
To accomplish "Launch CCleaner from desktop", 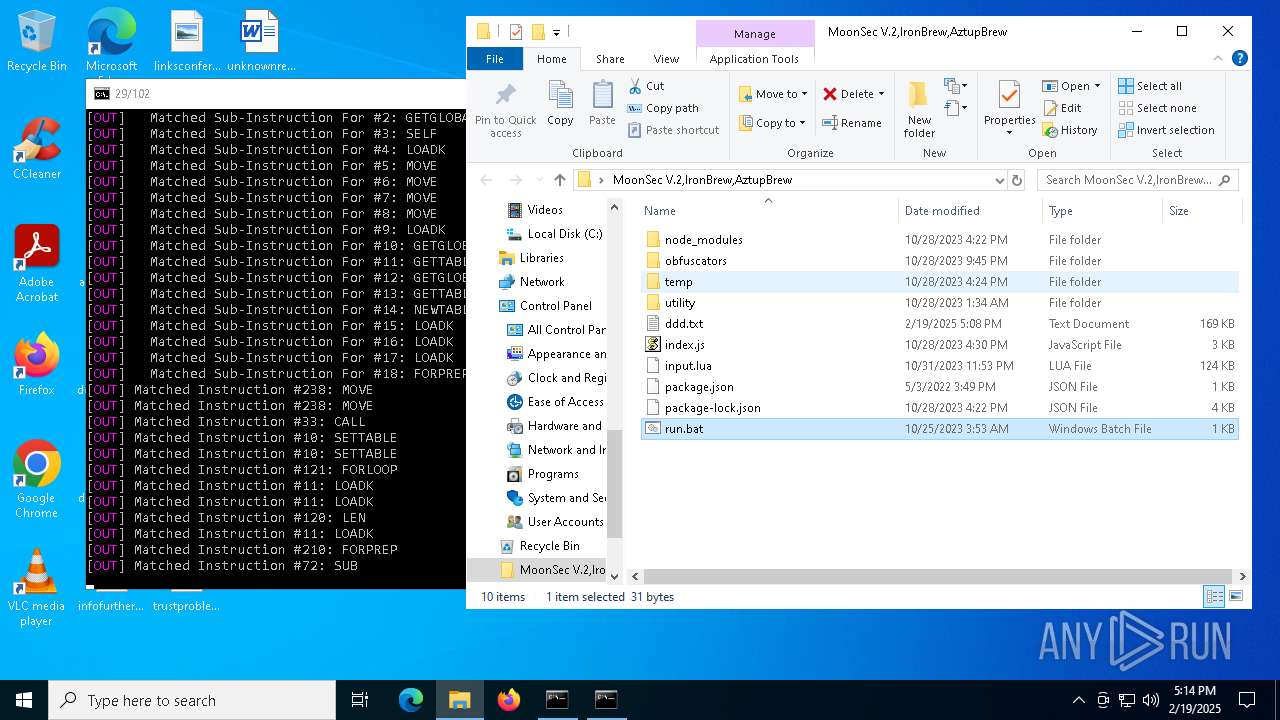I will click(x=37, y=148).
